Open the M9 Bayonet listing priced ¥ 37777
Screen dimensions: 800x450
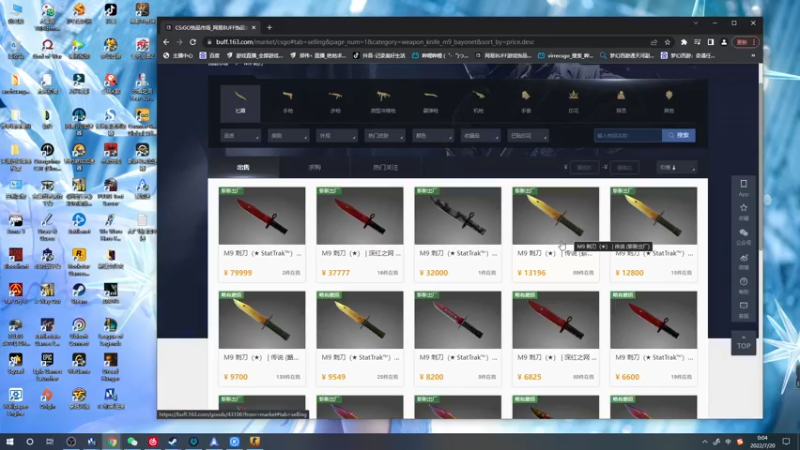click(360, 234)
